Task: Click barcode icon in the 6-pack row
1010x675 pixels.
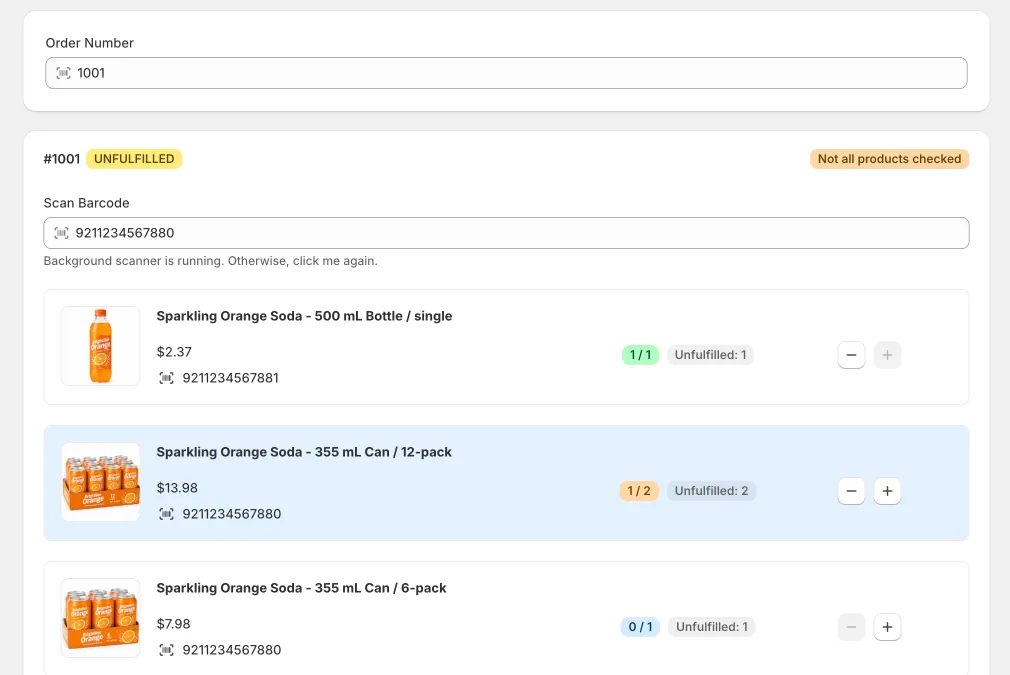Action: pos(166,650)
